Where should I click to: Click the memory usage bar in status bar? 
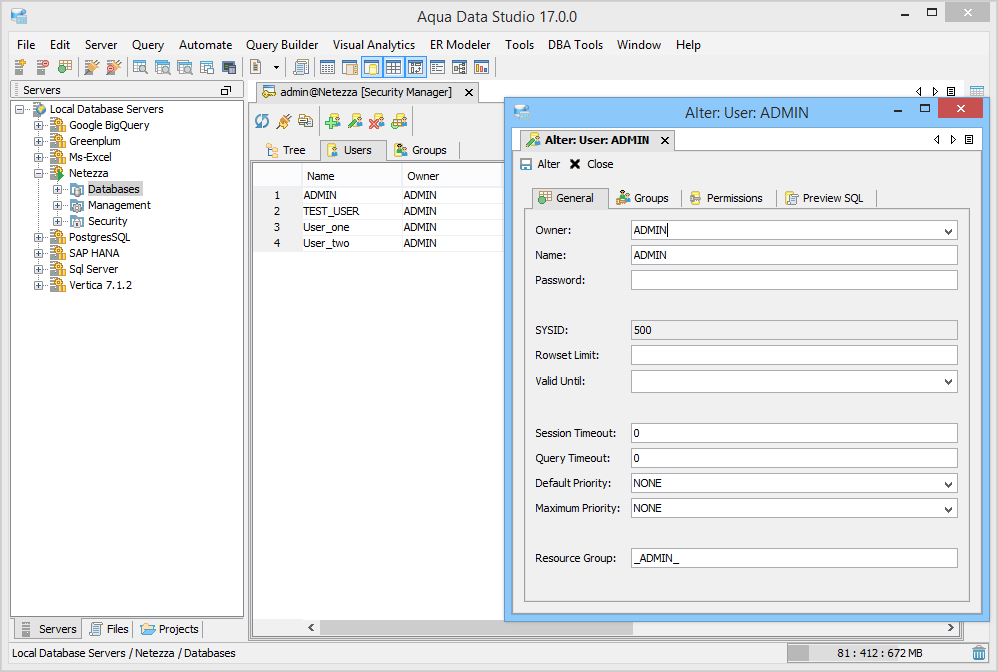coord(878,653)
